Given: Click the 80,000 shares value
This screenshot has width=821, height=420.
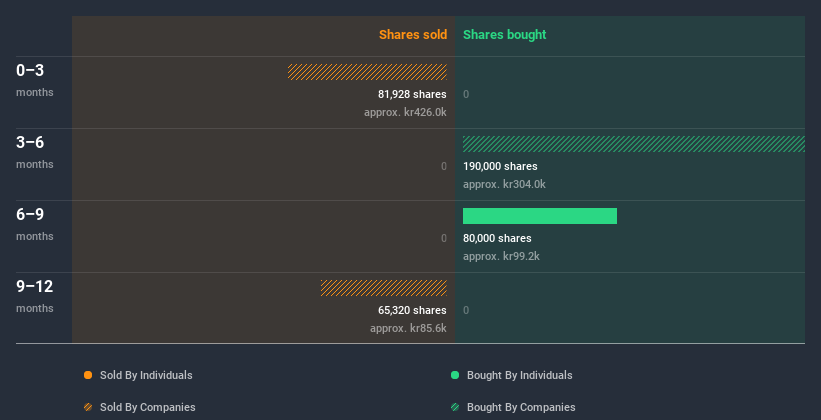Looking at the screenshot, I should click(x=497, y=238).
